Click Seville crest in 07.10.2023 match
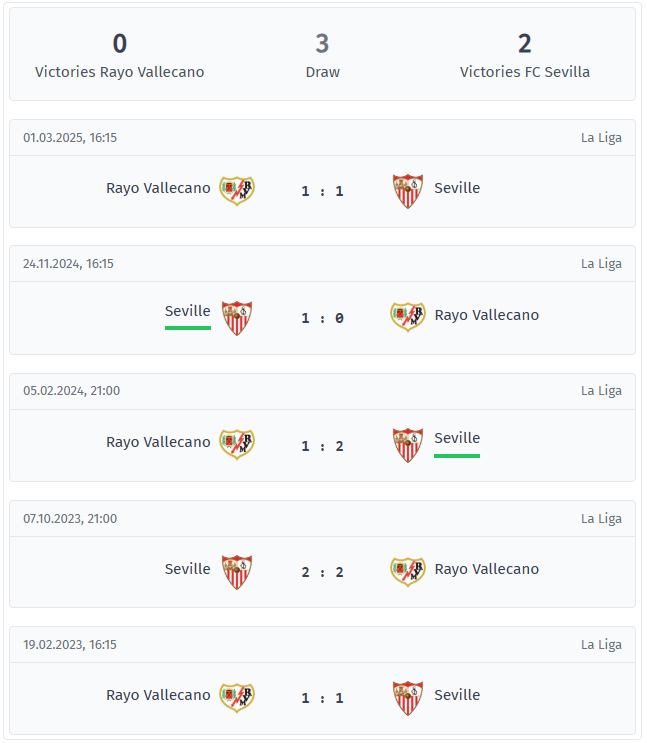The height and width of the screenshot is (743, 647). tap(237, 571)
